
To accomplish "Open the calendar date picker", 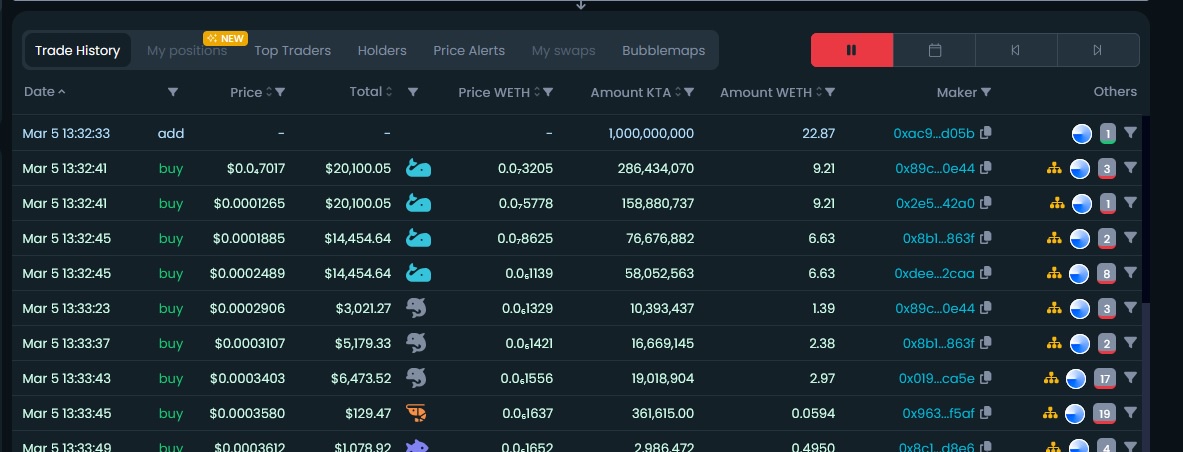I will coord(934,50).
